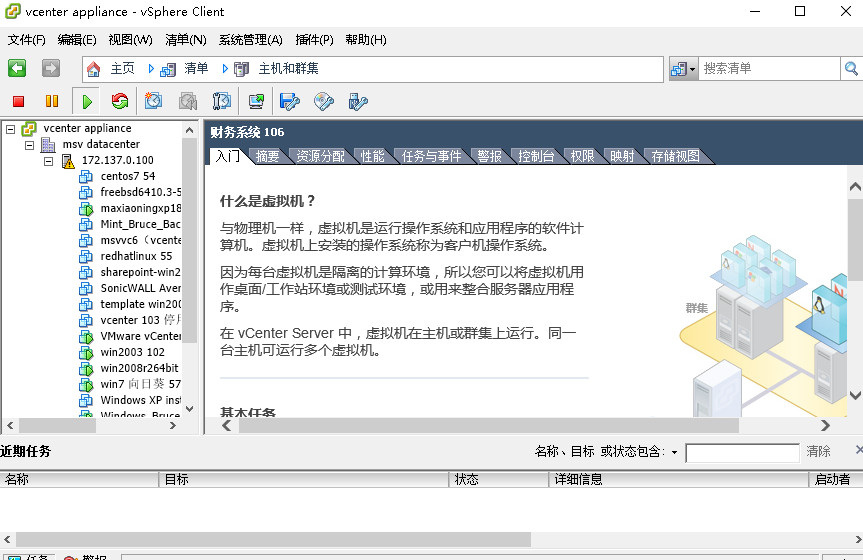Click the hosts and clusters breadcrumb icon

(x=242, y=69)
